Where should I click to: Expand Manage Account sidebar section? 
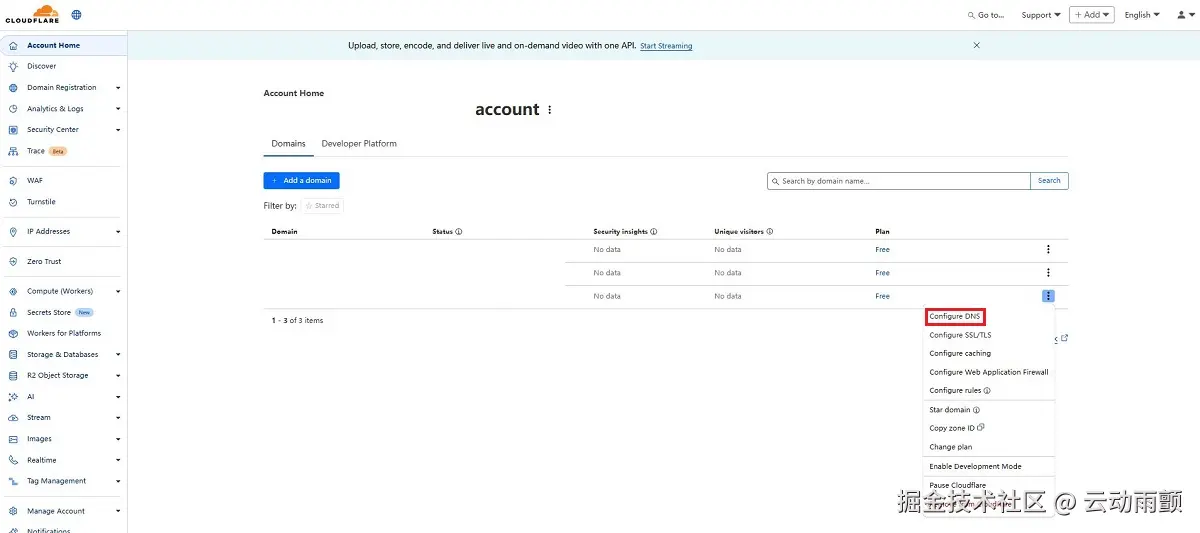[x=118, y=511]
